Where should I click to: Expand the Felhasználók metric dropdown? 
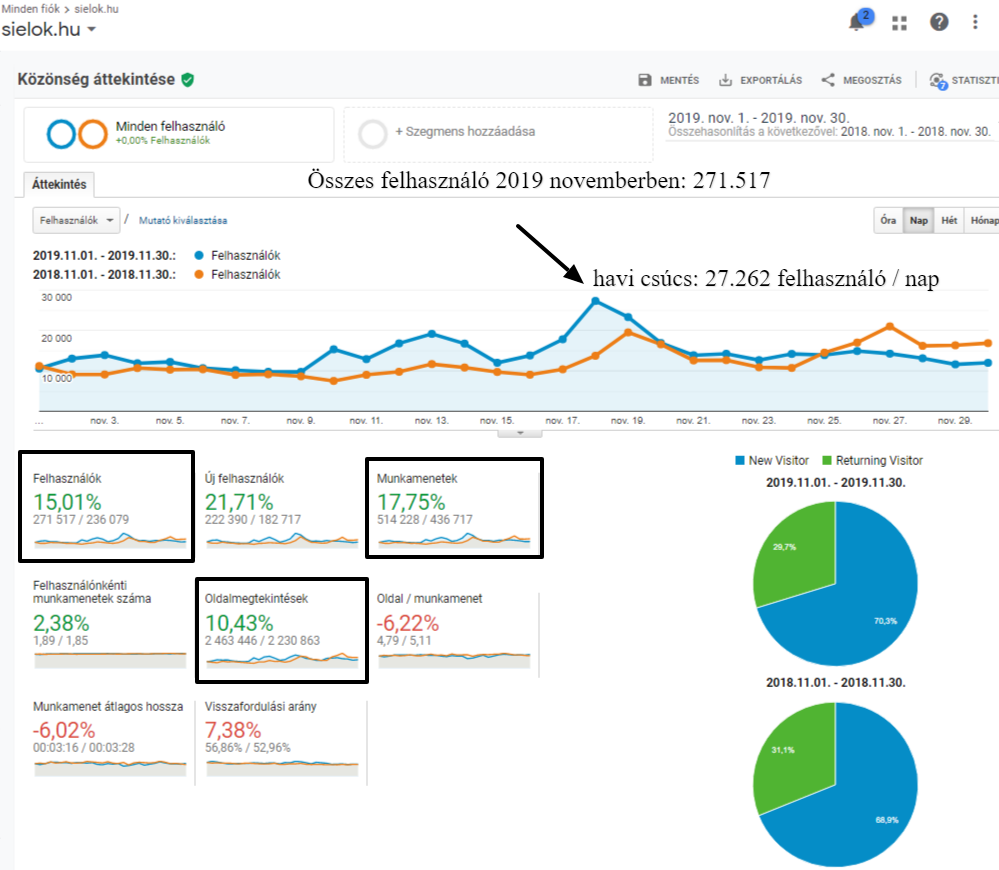point(76,220)
